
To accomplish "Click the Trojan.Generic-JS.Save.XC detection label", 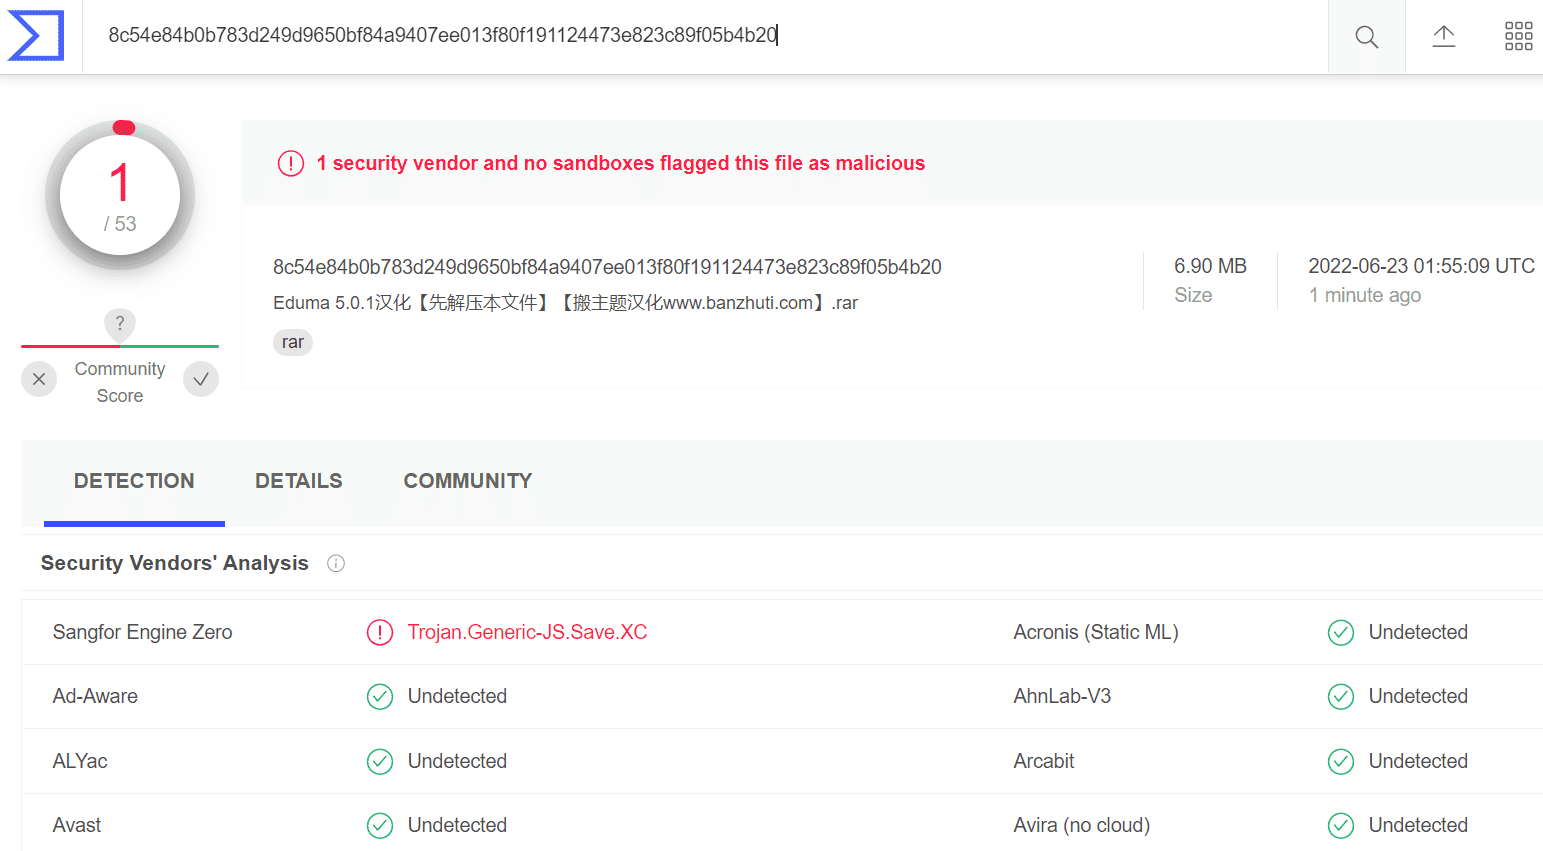I will (527, 632).
